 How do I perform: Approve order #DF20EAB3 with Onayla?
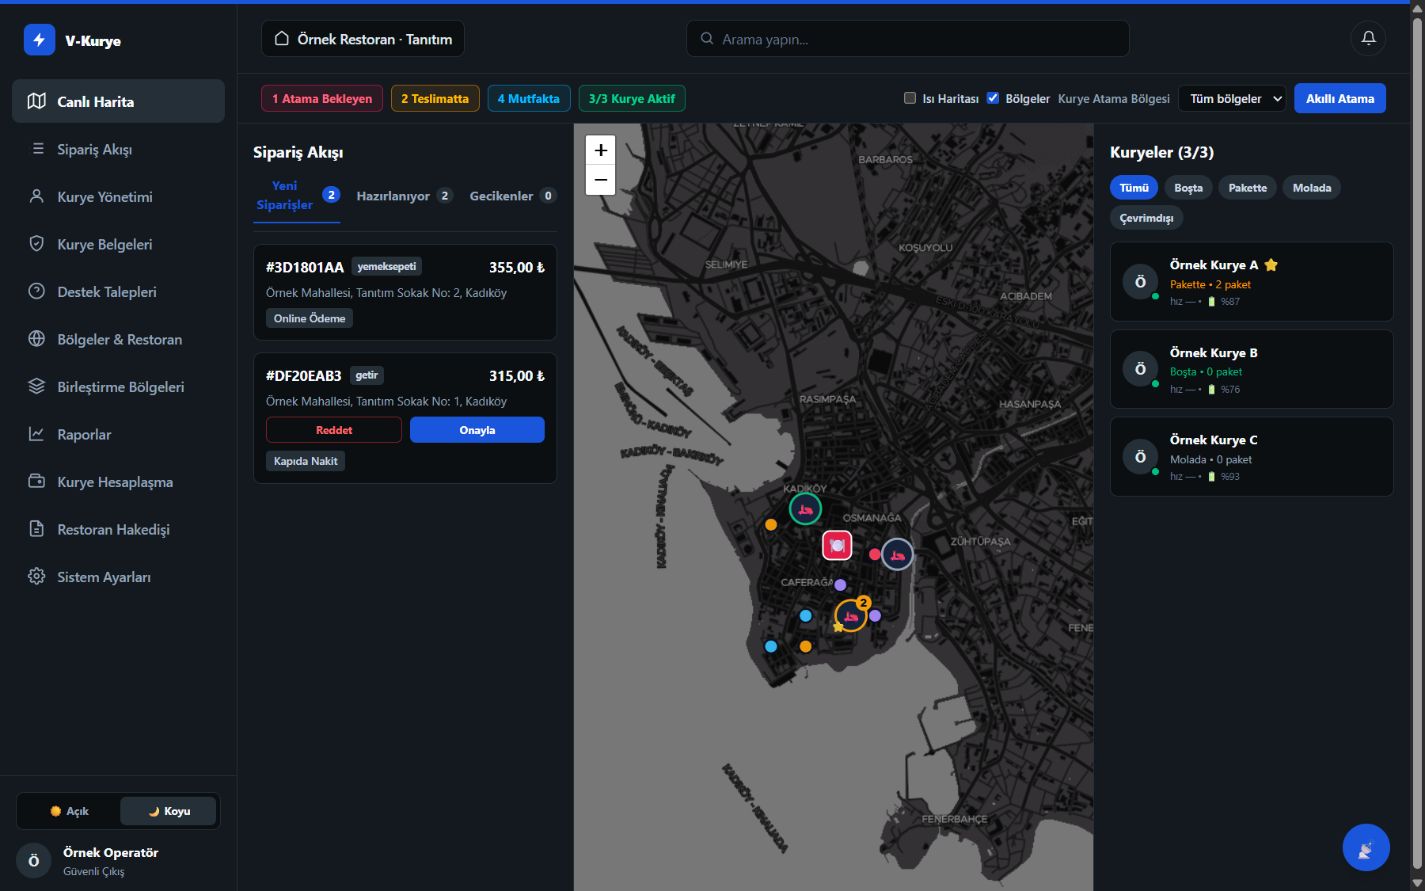[x=477, y=430]
